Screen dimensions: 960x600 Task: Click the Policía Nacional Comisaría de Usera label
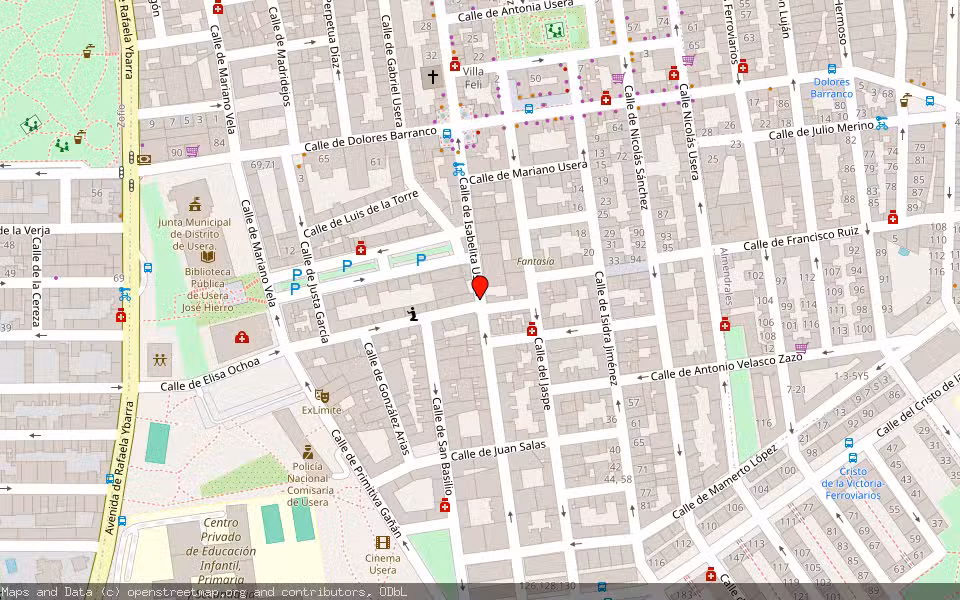pos(310,484)
